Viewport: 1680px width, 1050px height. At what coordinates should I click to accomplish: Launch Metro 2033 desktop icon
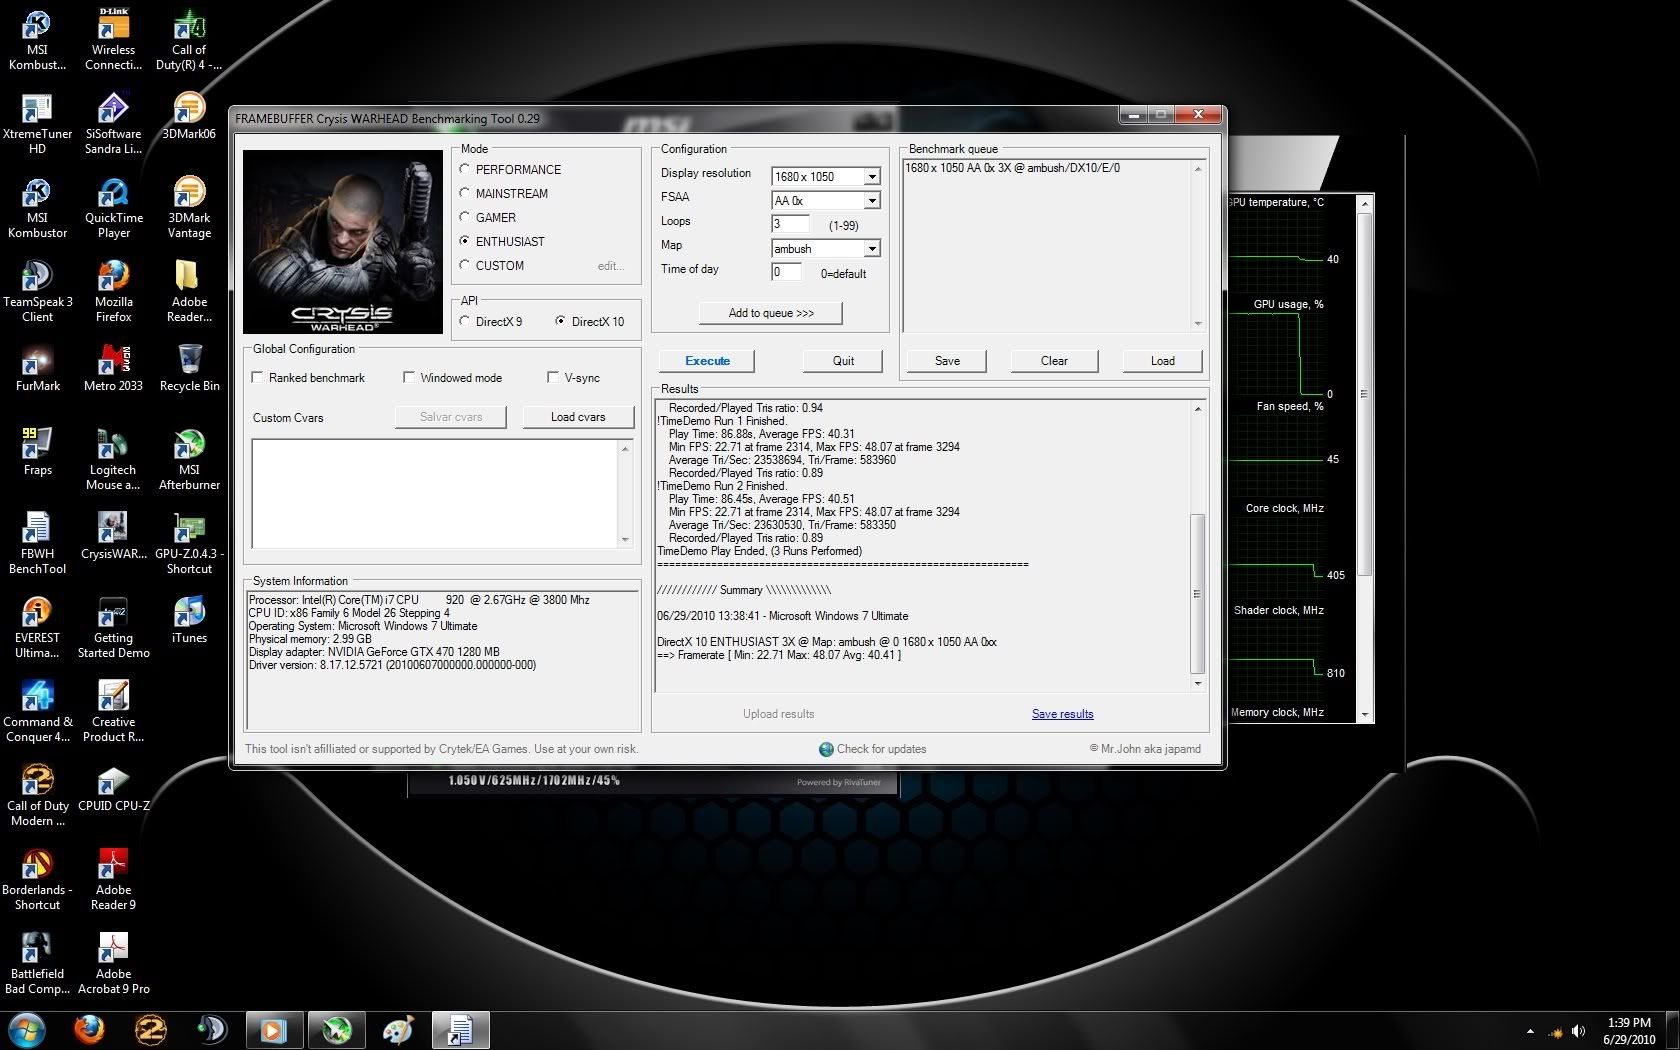pyautogui.click(x=113, y=368)
